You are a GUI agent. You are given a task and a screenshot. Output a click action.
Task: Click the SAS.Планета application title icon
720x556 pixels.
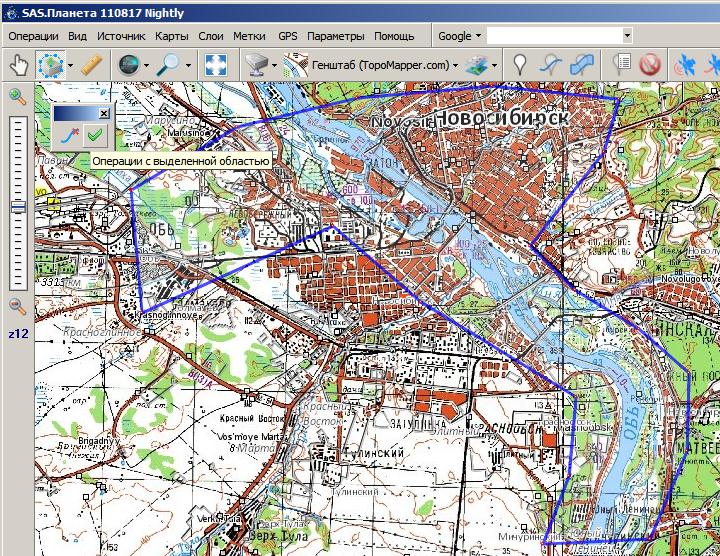[10, 12]
